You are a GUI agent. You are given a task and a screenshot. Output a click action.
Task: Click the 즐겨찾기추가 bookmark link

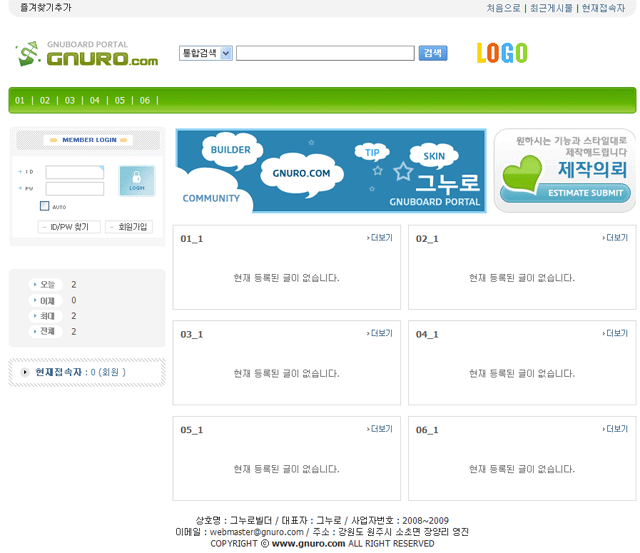pos(46,7)
